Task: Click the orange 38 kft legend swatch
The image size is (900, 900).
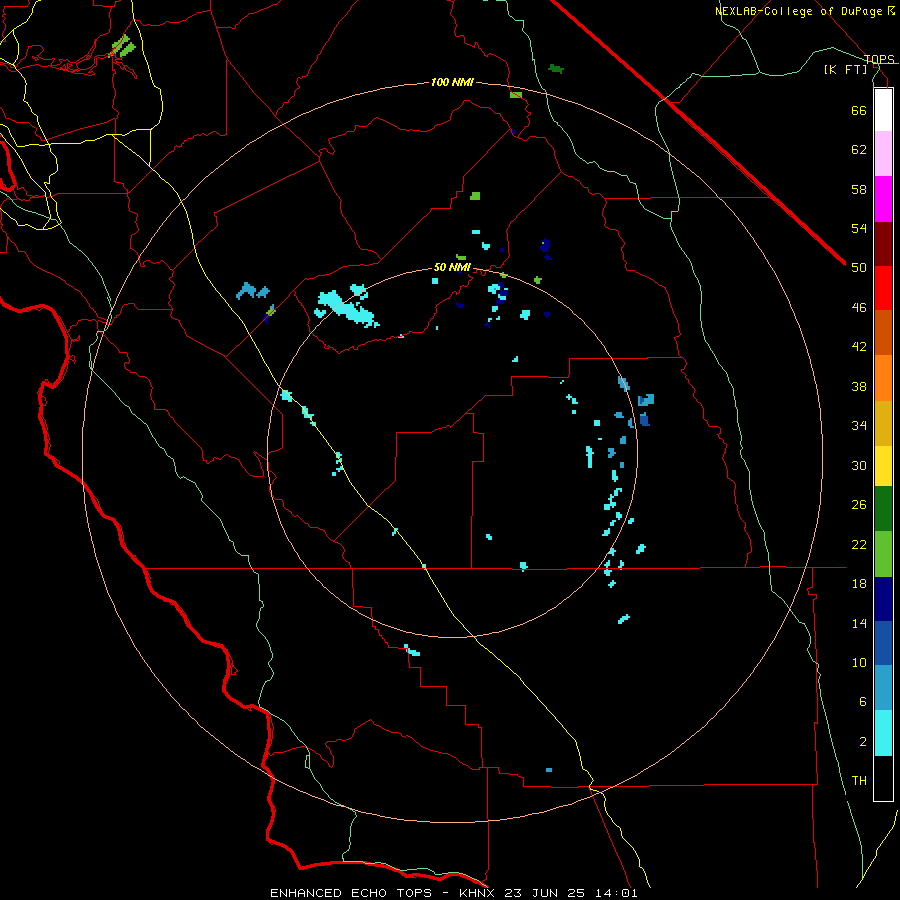Action: (883, 378)
